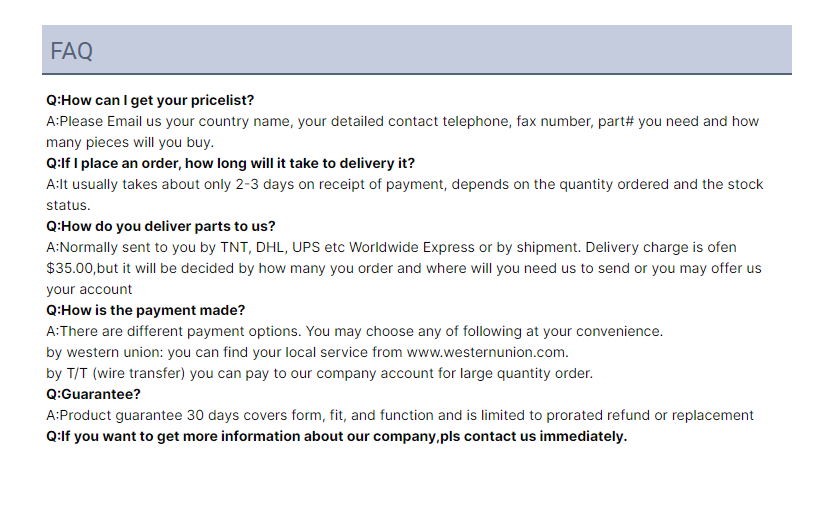Click the 30 days product guarantee answer
Viewport: 832px width, 508px height.
[x=400, y=415]
